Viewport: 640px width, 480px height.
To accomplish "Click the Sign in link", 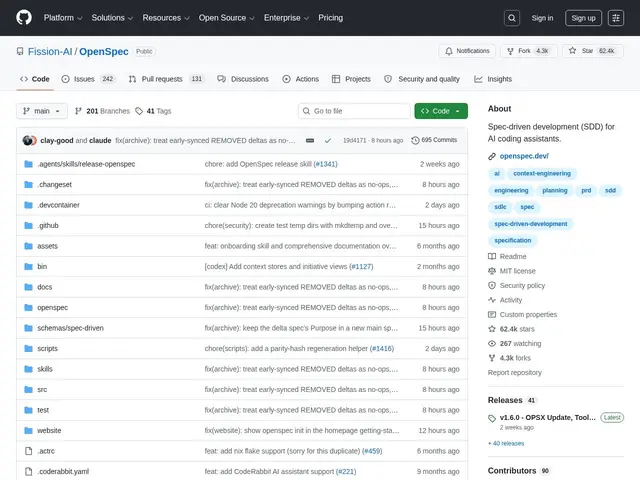I will pos(542,18).
